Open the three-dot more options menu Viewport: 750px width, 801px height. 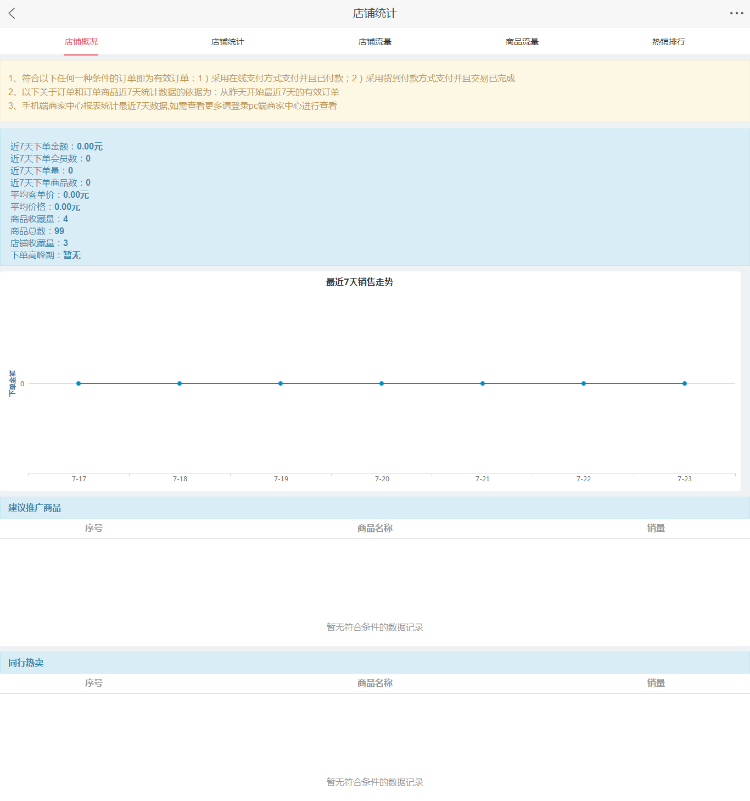click(x=736, y=13)
